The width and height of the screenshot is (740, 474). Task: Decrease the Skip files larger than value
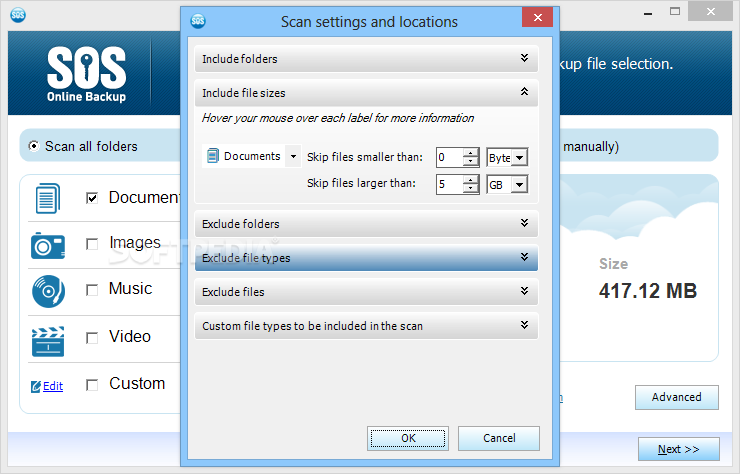471,189
